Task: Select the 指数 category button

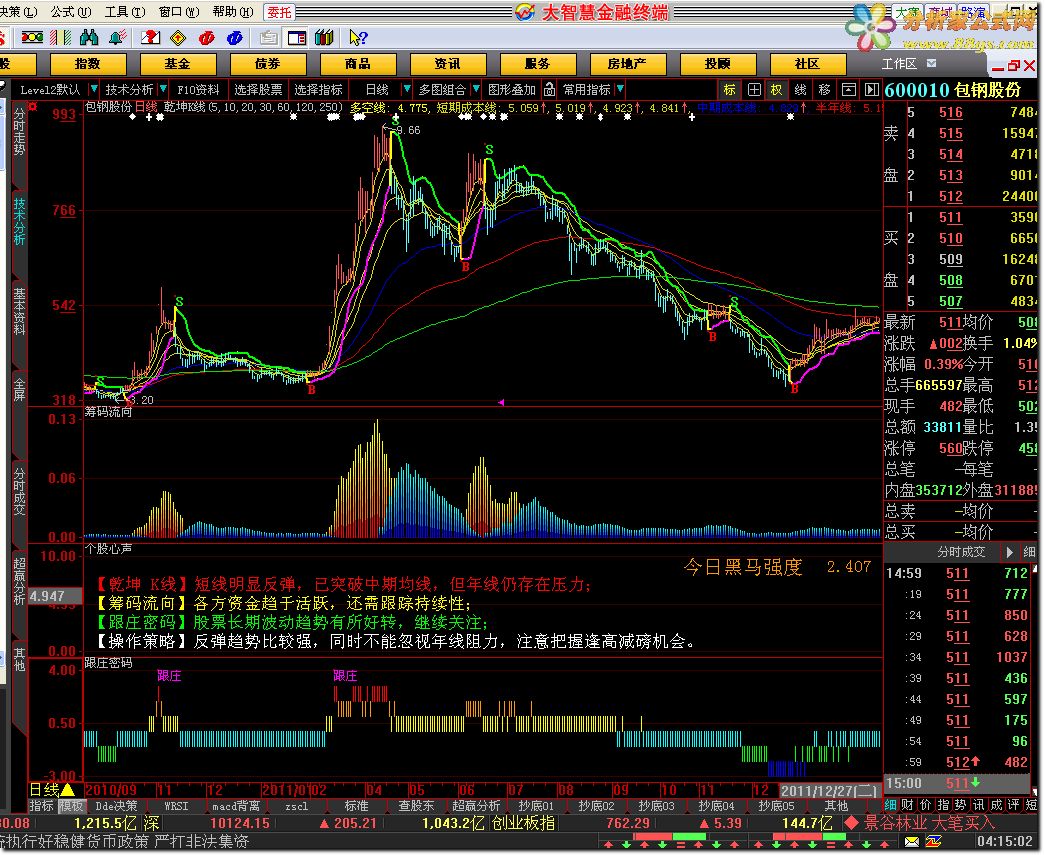Action: pos(88,64)
